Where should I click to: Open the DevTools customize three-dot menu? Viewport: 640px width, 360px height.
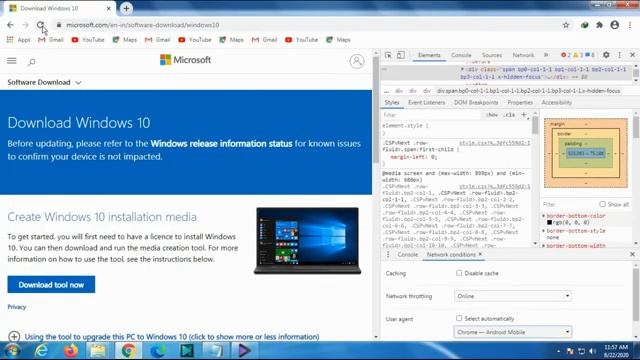[620, 55]
